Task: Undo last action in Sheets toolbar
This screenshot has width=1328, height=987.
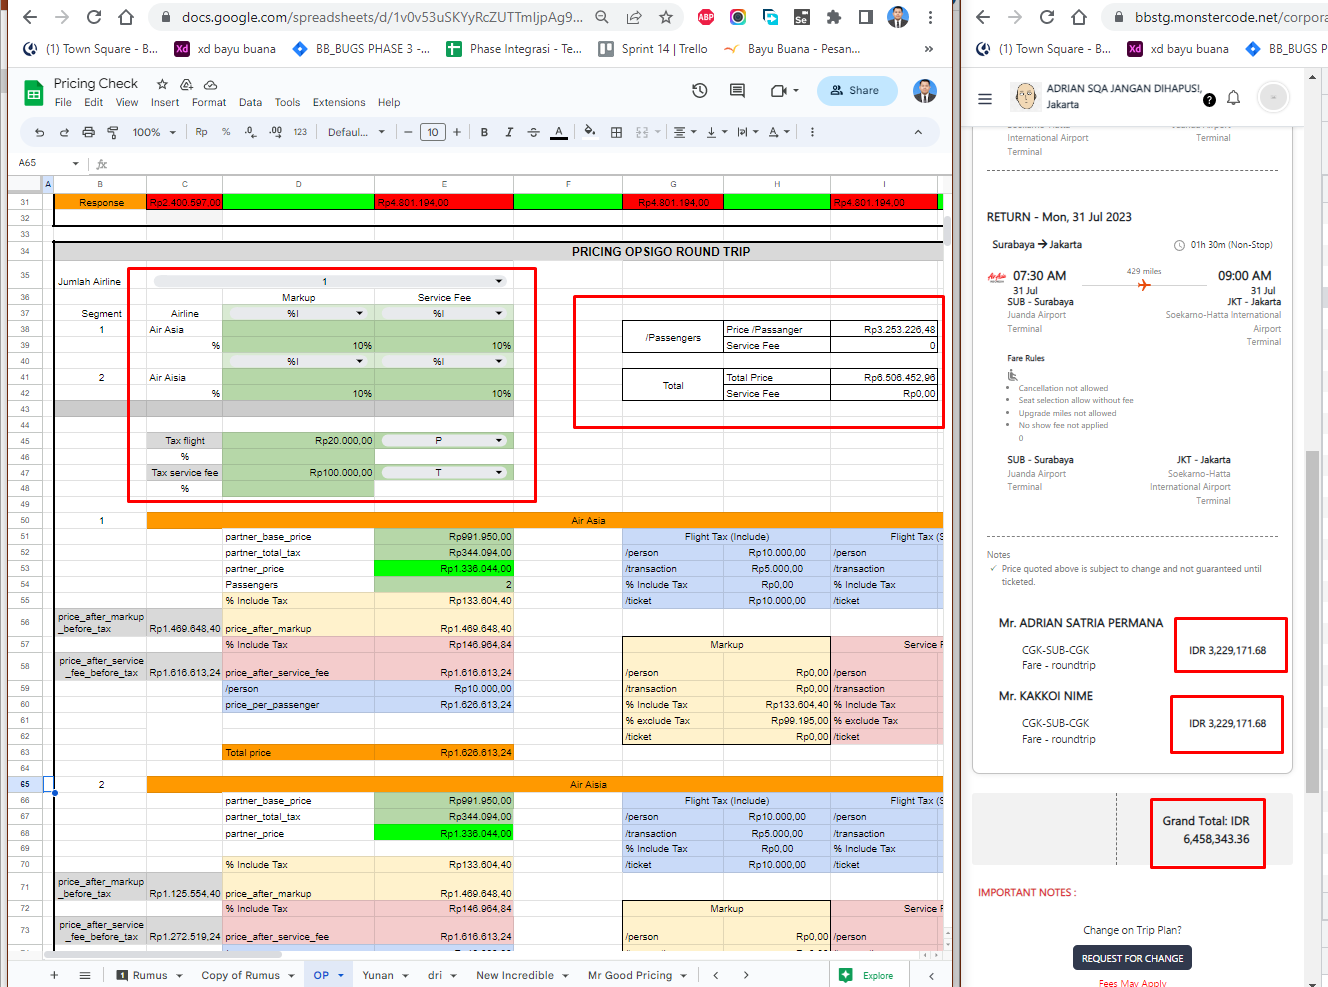Action: (39, 132)
